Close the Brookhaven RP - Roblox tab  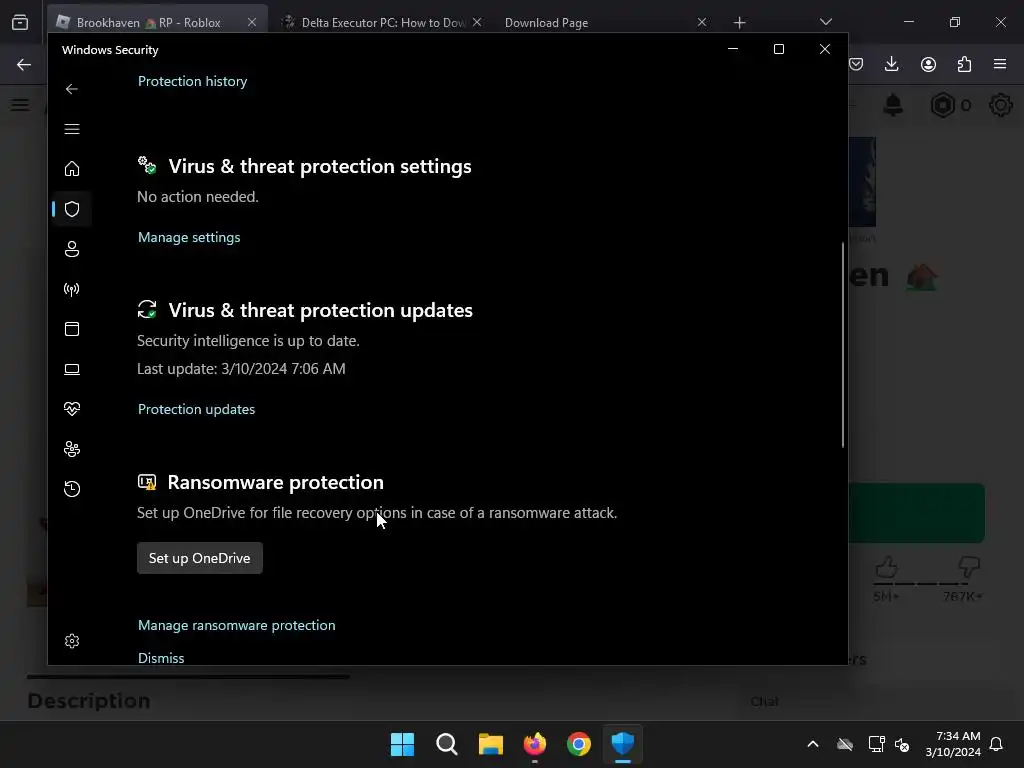tap(252, 22)
